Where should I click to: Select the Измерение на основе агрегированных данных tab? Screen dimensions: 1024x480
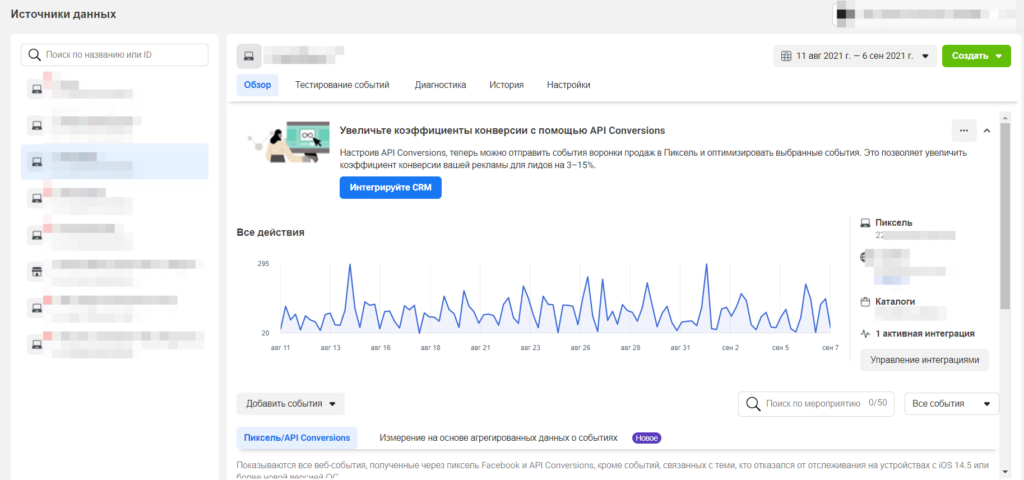pyautogui.click(x=497, y=438)
